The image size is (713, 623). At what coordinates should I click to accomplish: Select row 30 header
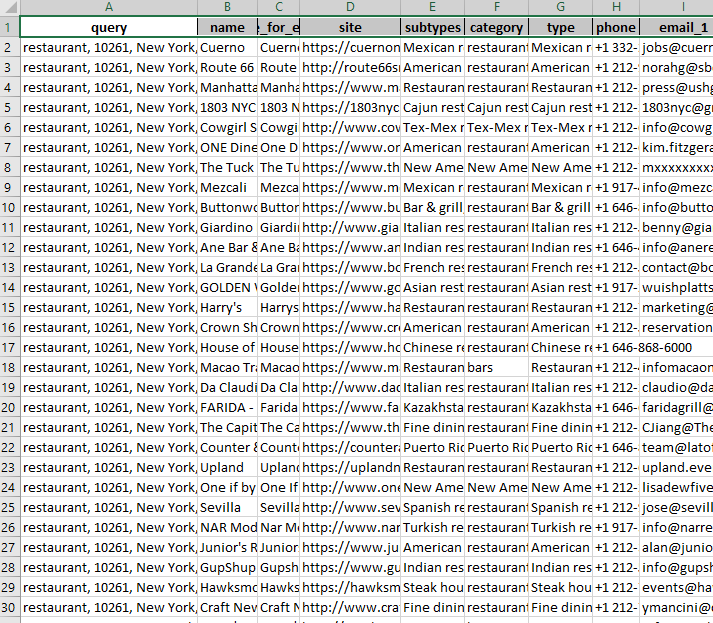(9, 607)
